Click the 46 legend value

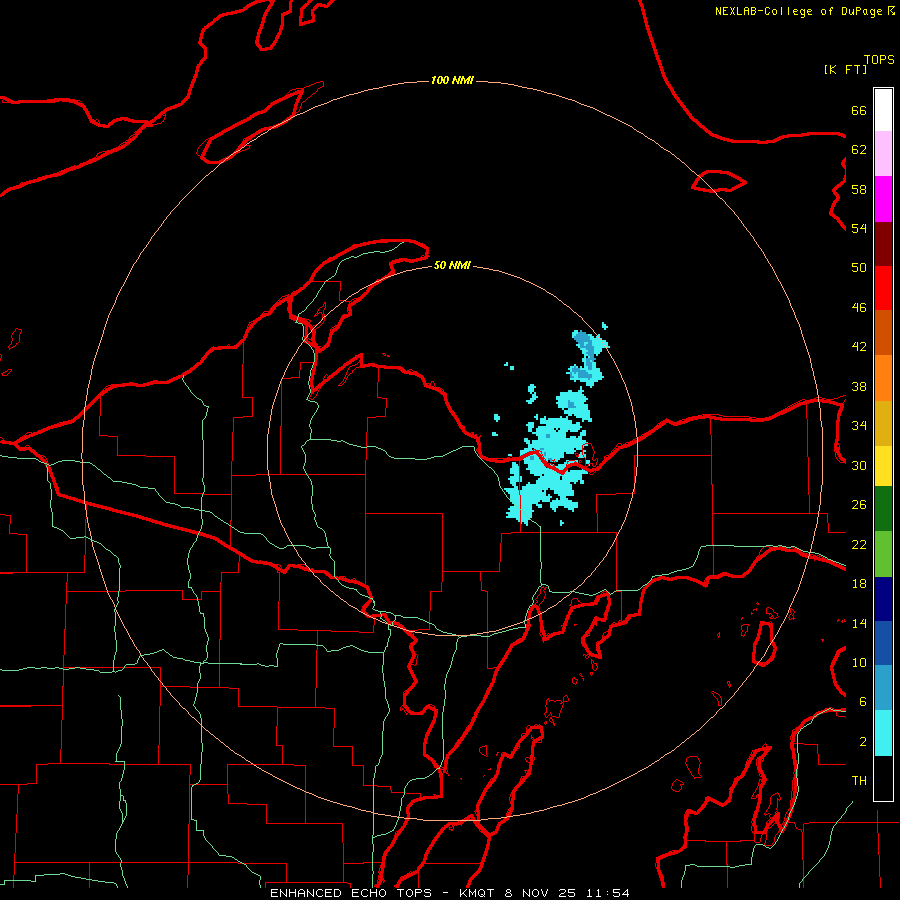(859, 308)
